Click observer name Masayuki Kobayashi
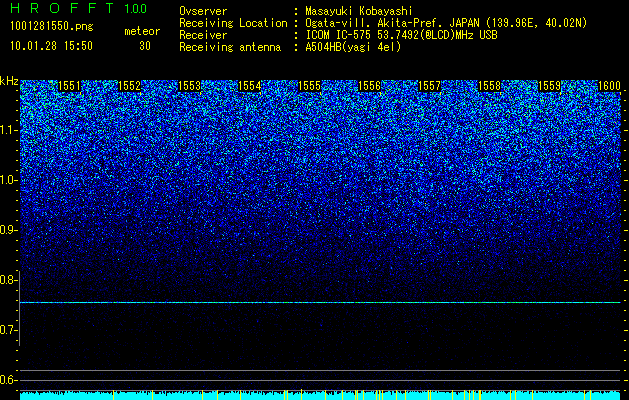The height and width of the screenshot is (400, 629). [359, 11]
